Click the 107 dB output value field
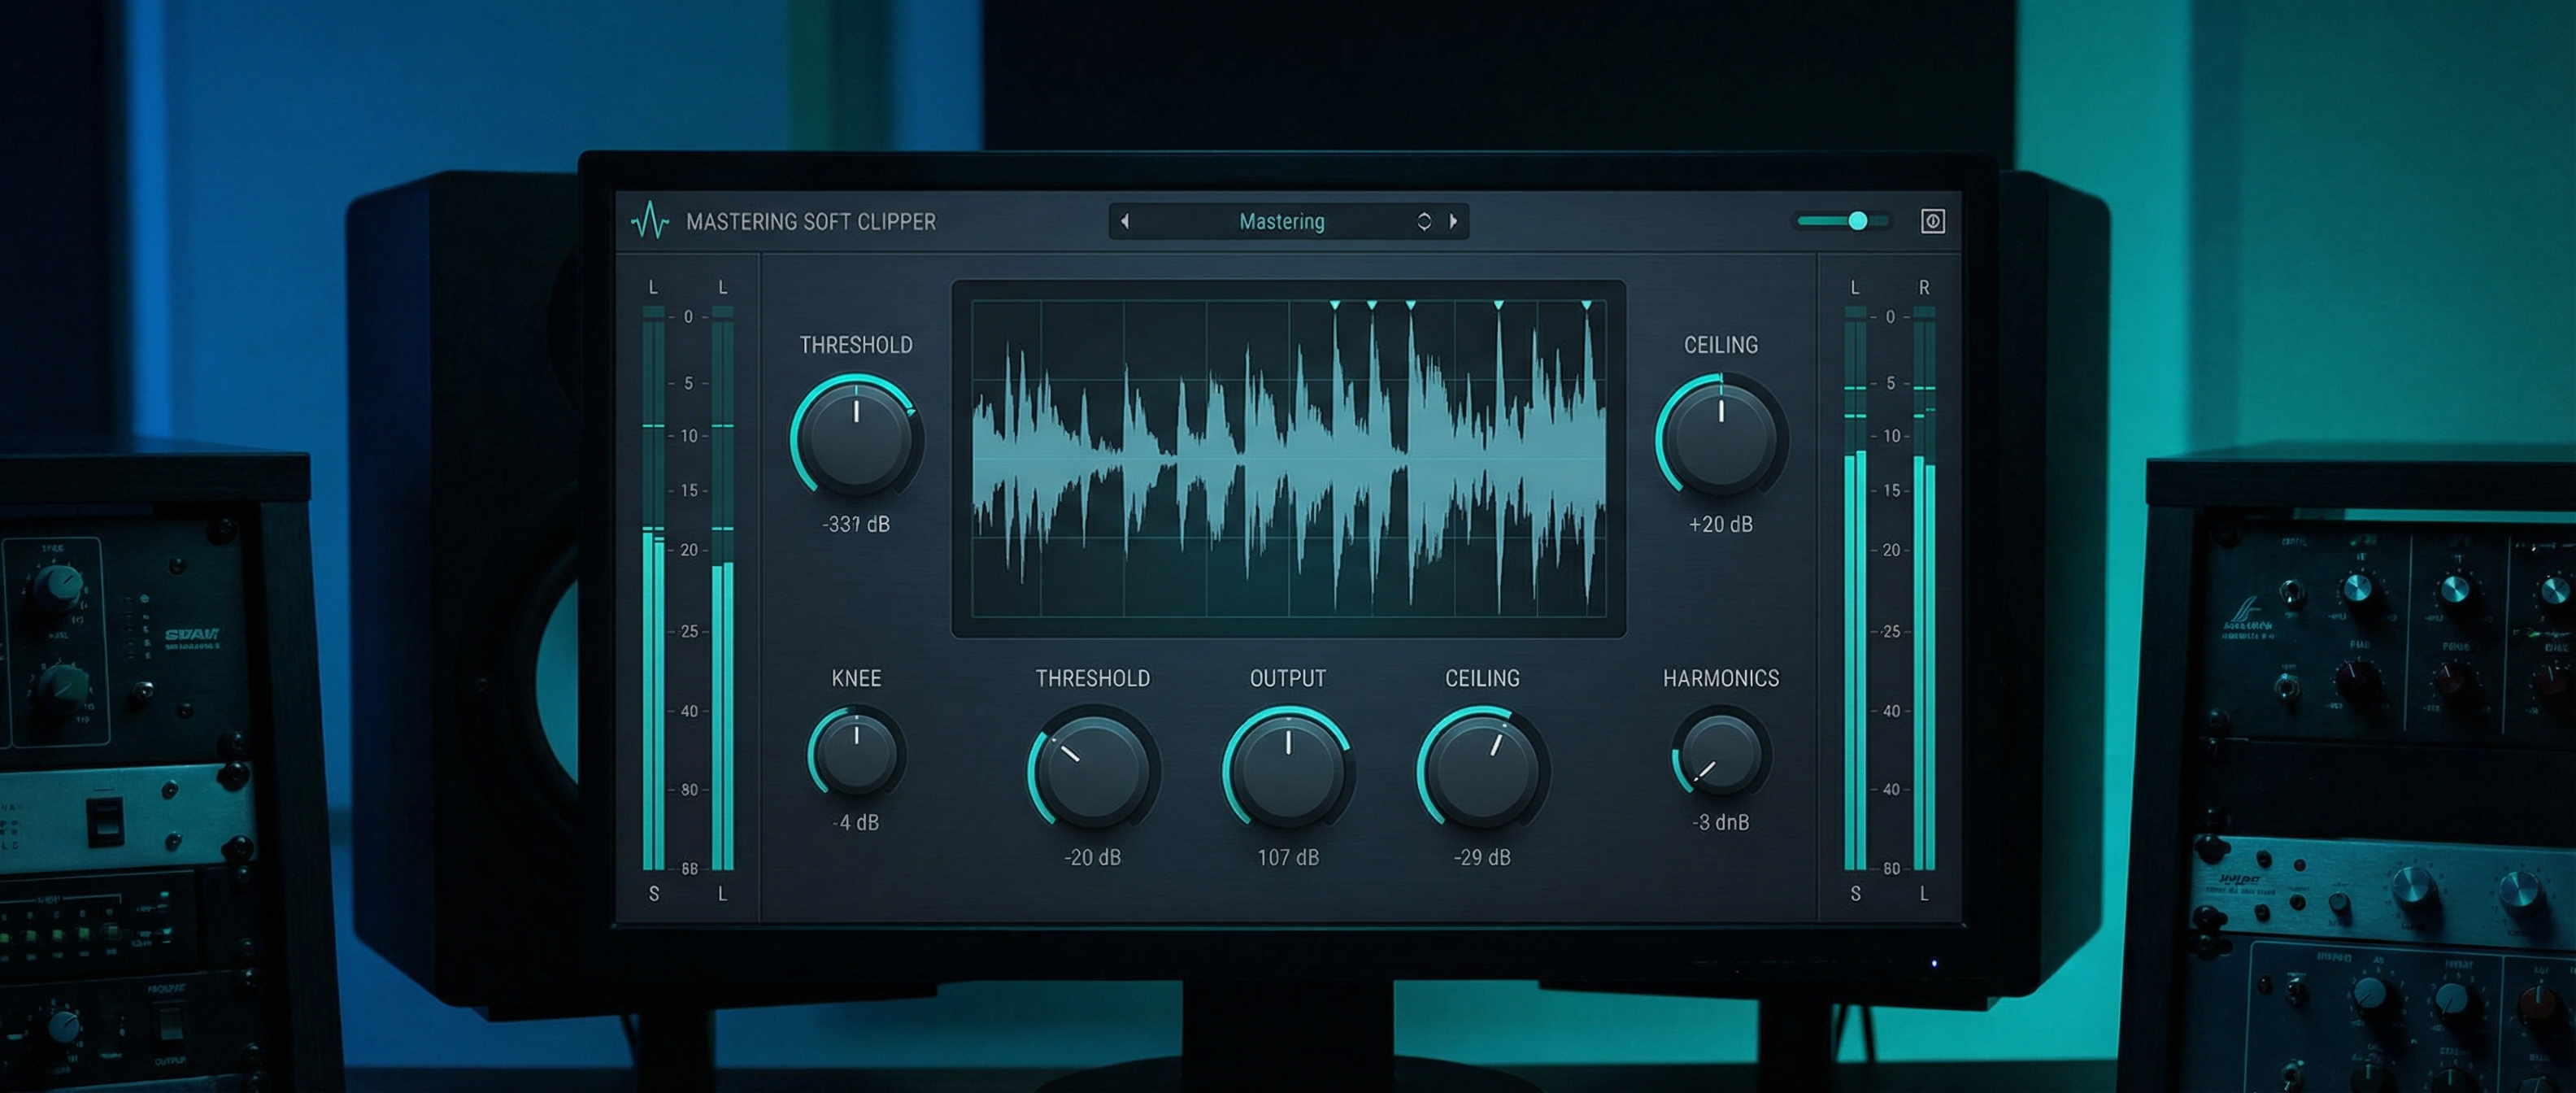The image size is (2576, 1093). pyautogui.click(x=1288, y=857)
